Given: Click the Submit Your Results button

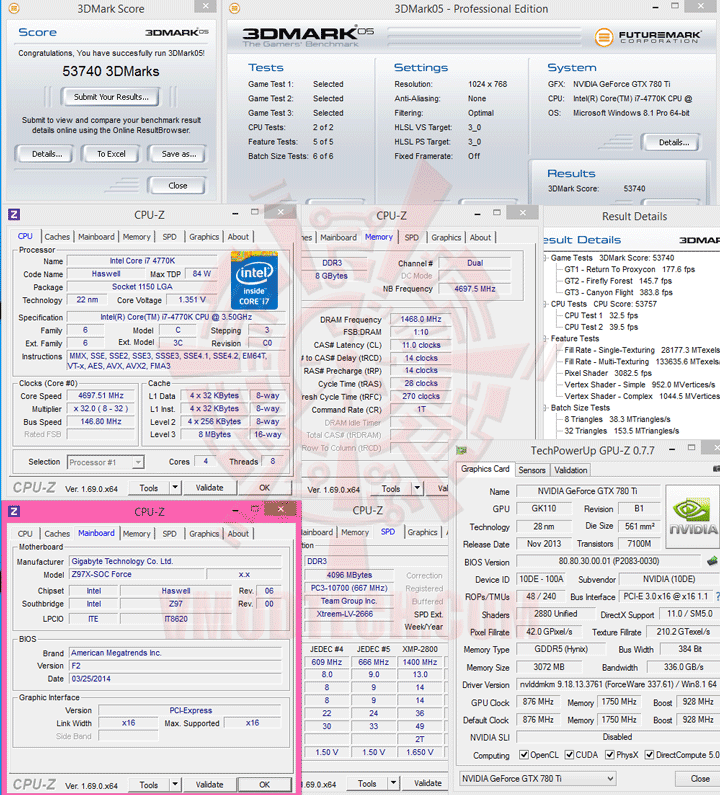Looking at the screenshot, I should pyautogui.click(x=111, y=97).
